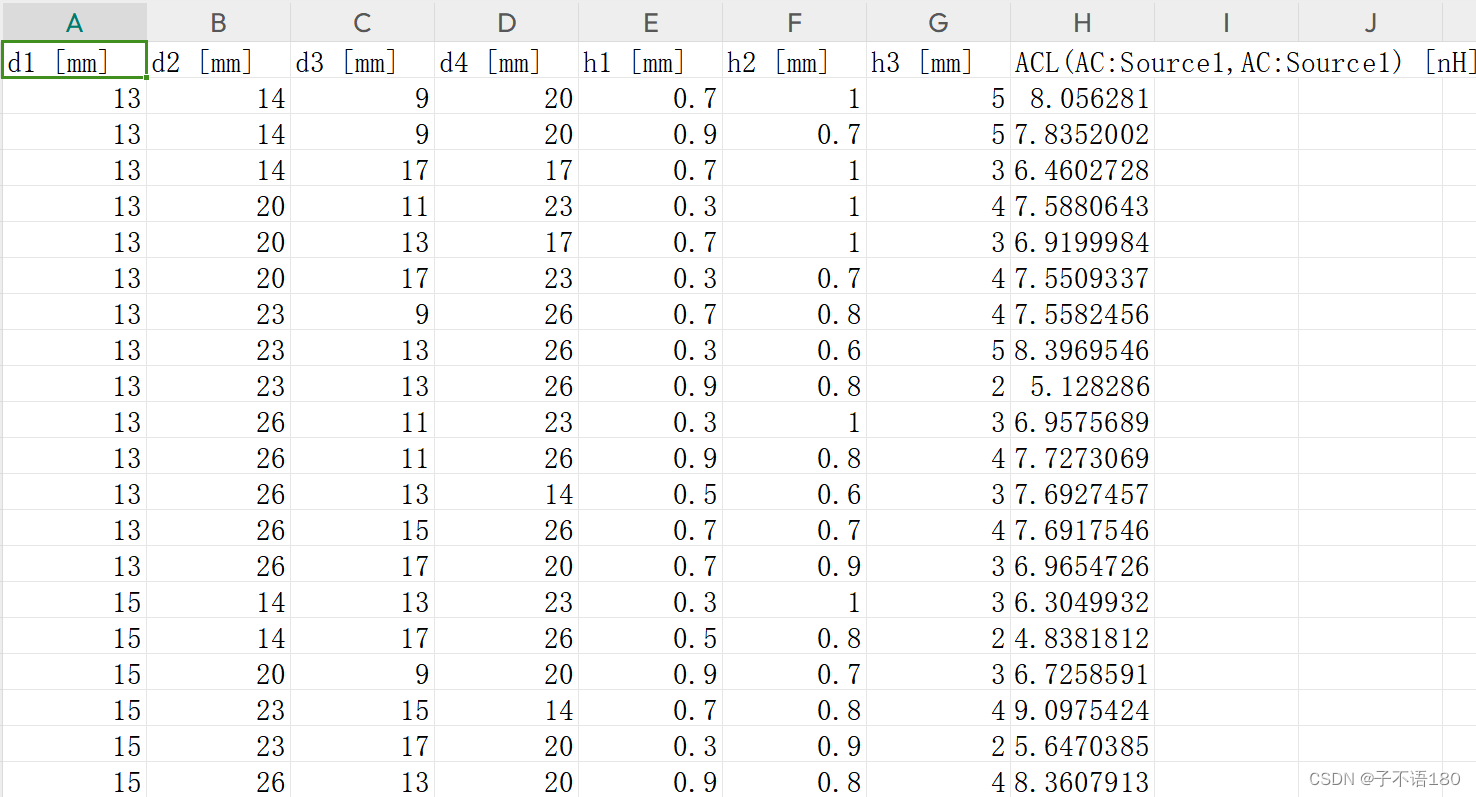This screenshot has height=797, width=1476.
Task: Click the d4 value 26 in row 7
Action: 505,314
